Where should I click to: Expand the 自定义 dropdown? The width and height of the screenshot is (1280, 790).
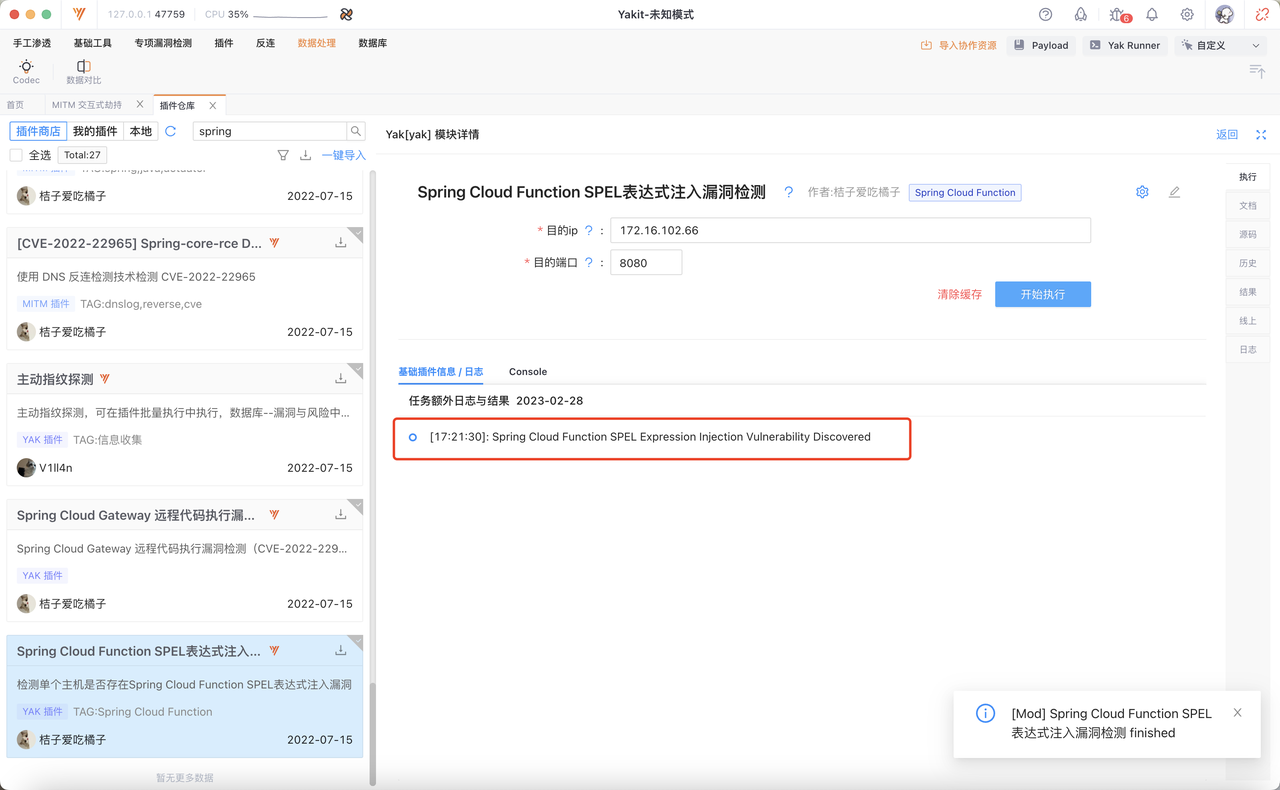pyautogui.click(x=1221, y=45)
